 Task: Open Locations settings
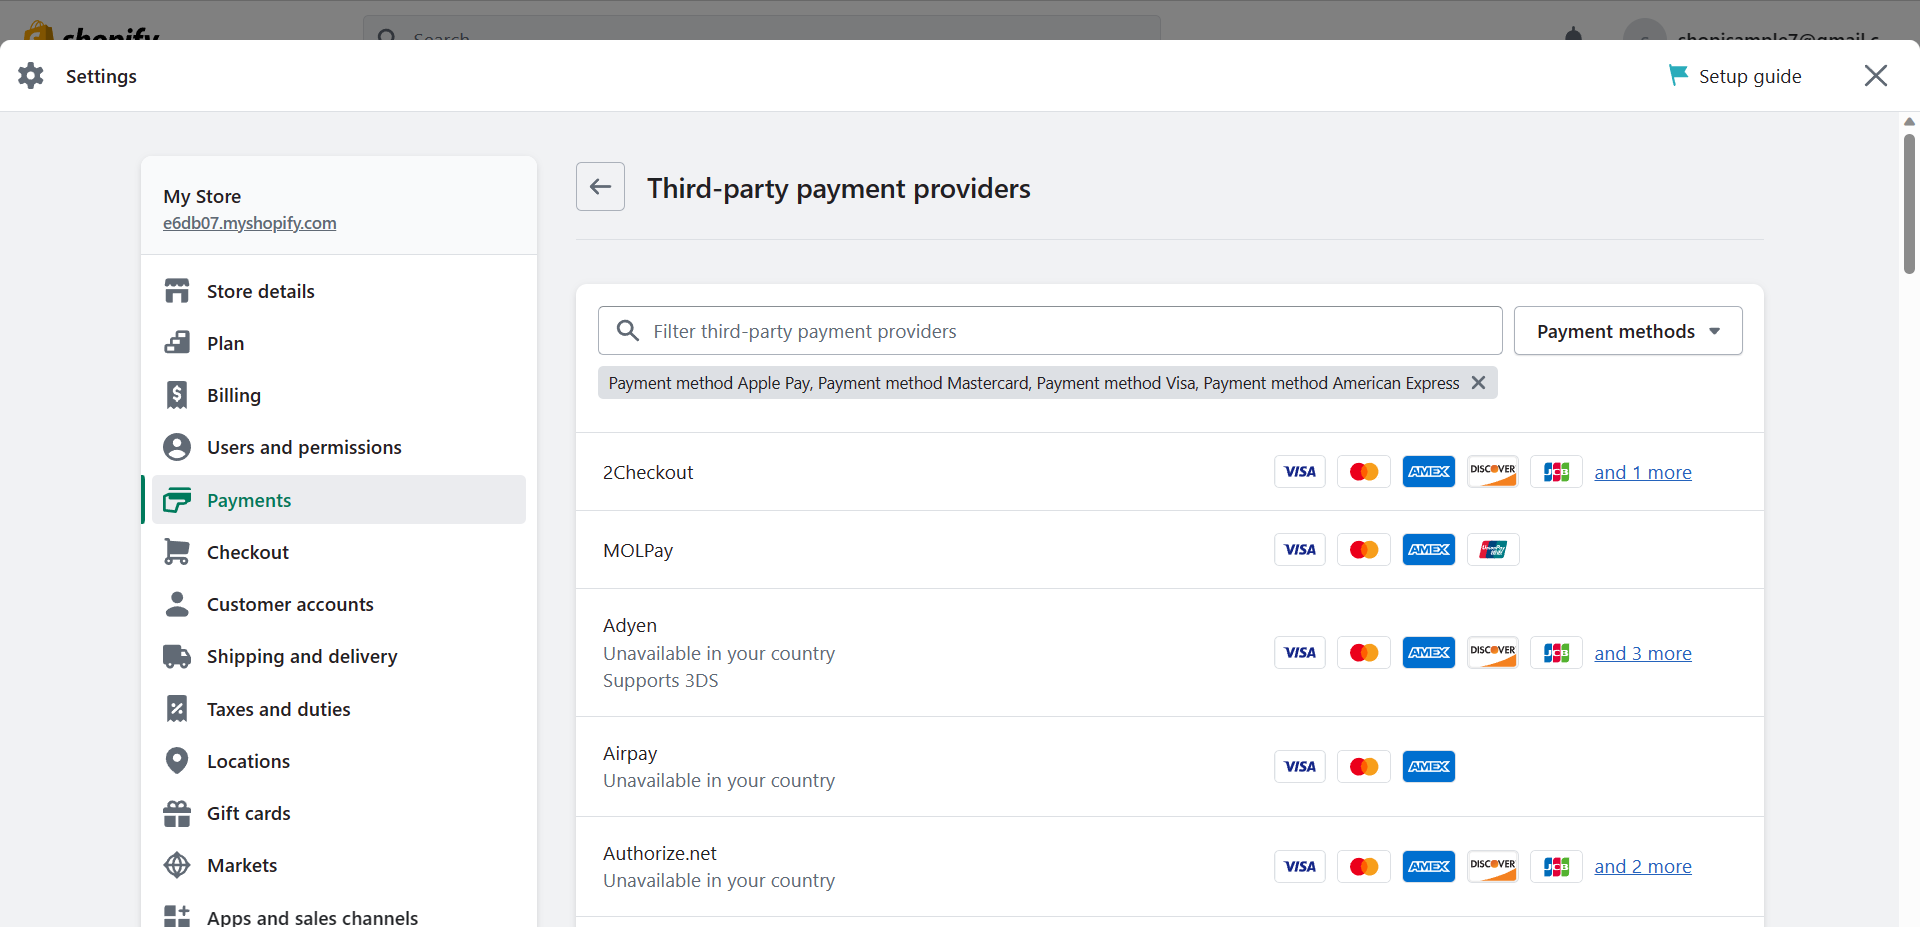click(339, 761)
